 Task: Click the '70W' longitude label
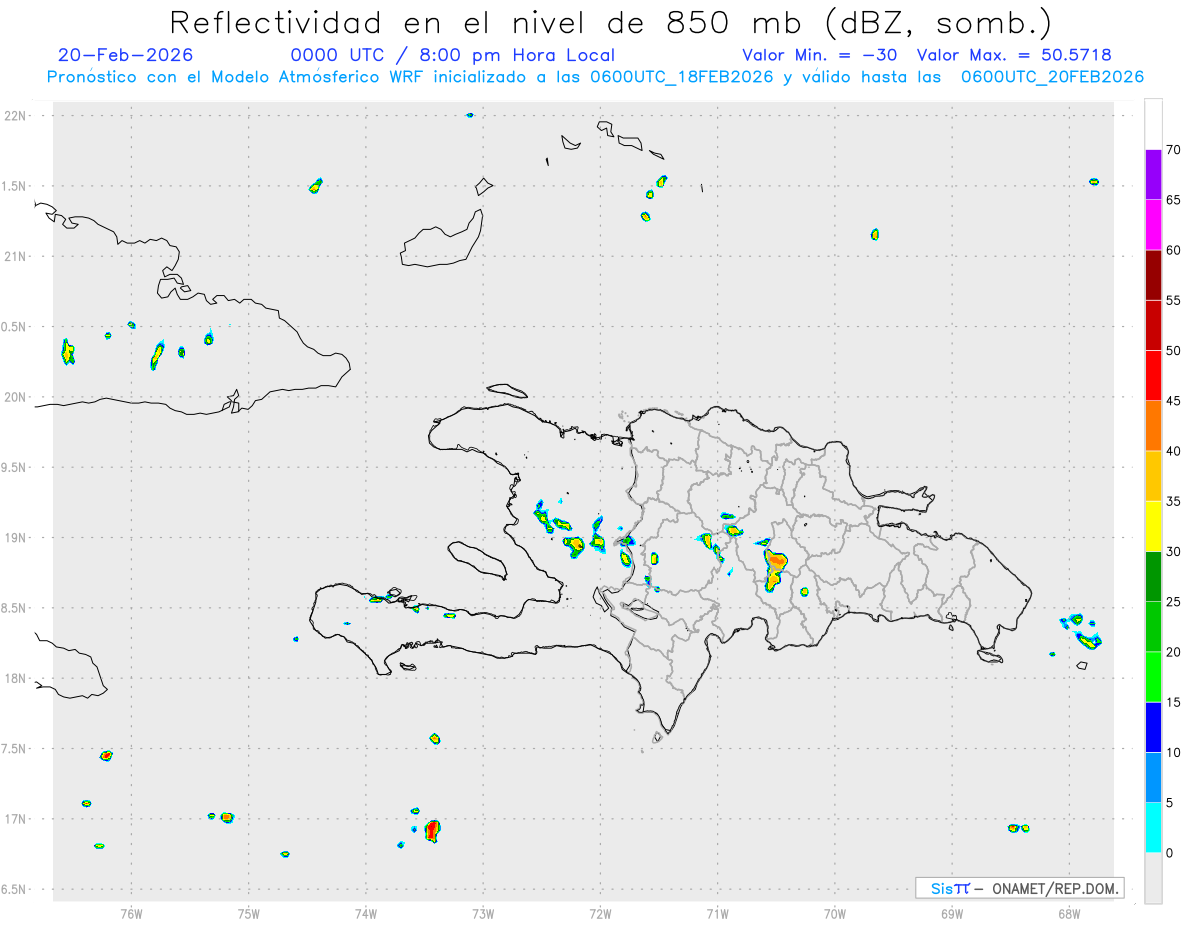pyautogui.click(x=834, y=913)
